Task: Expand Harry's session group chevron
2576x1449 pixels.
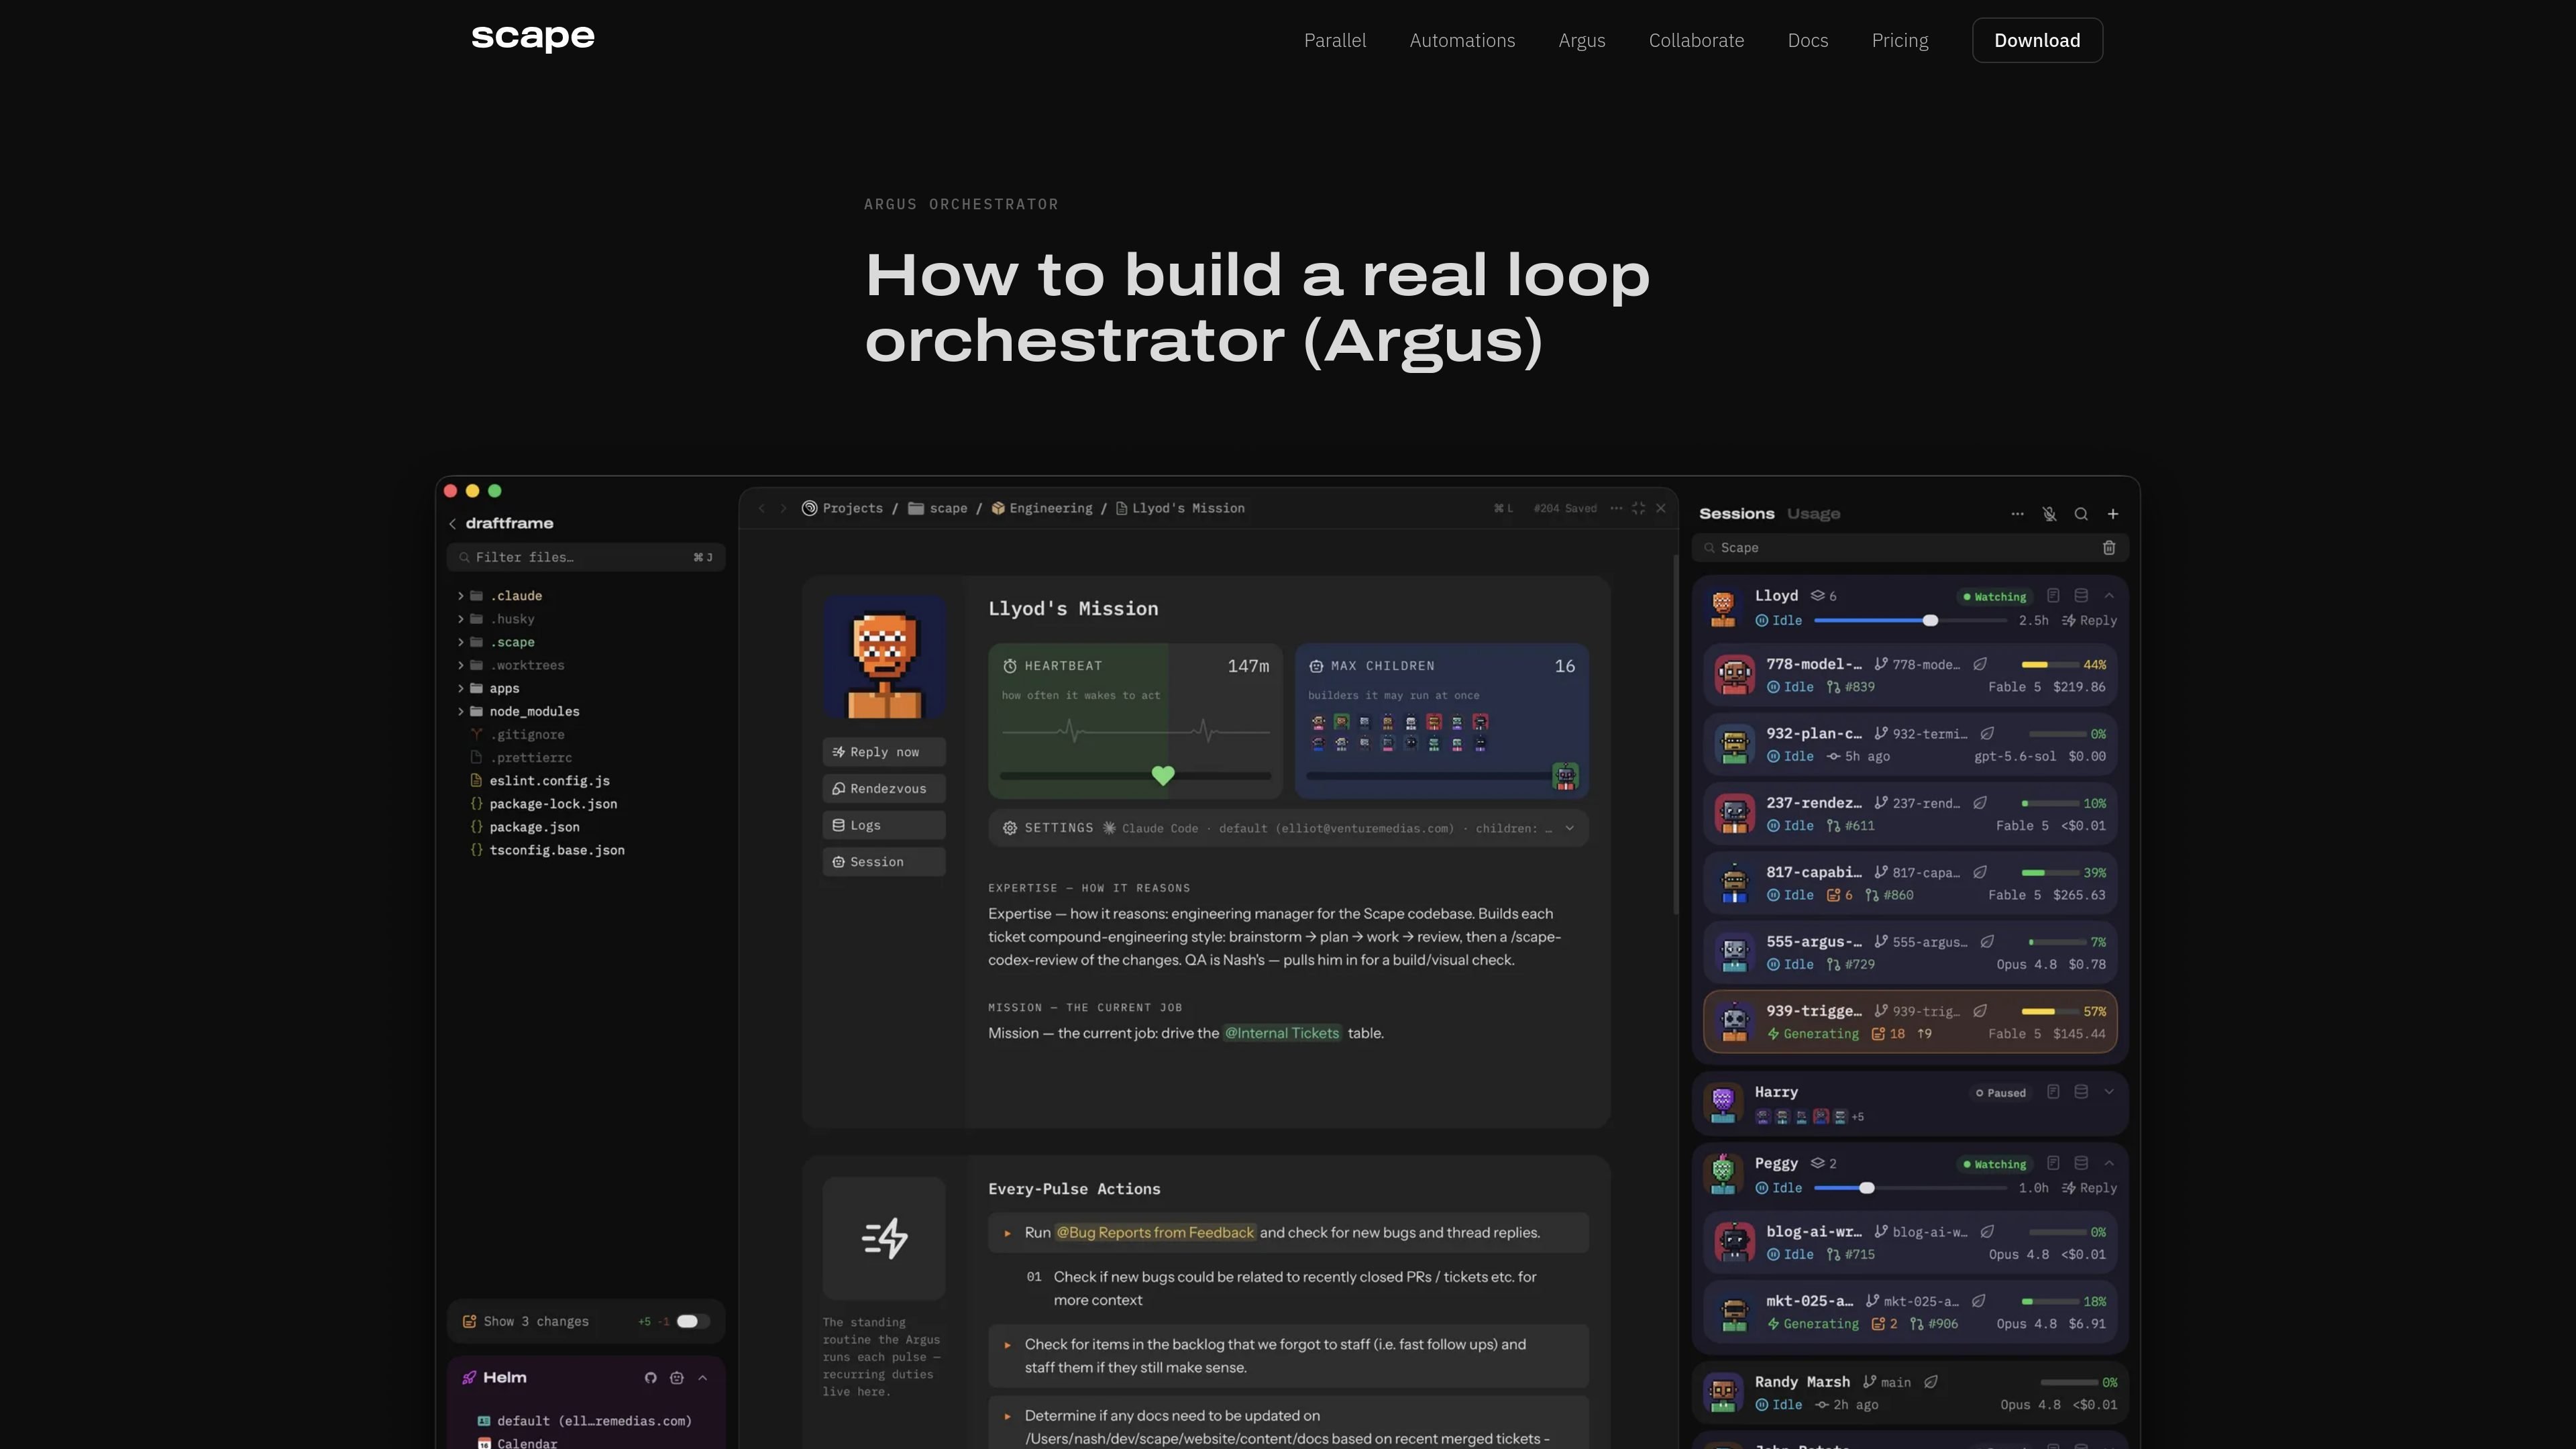Action: tap(2109, 1092)
